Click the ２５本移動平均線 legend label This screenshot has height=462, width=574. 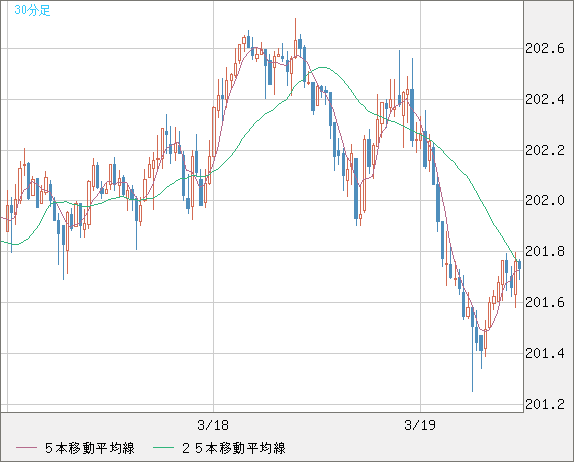[x=234, y=448]
